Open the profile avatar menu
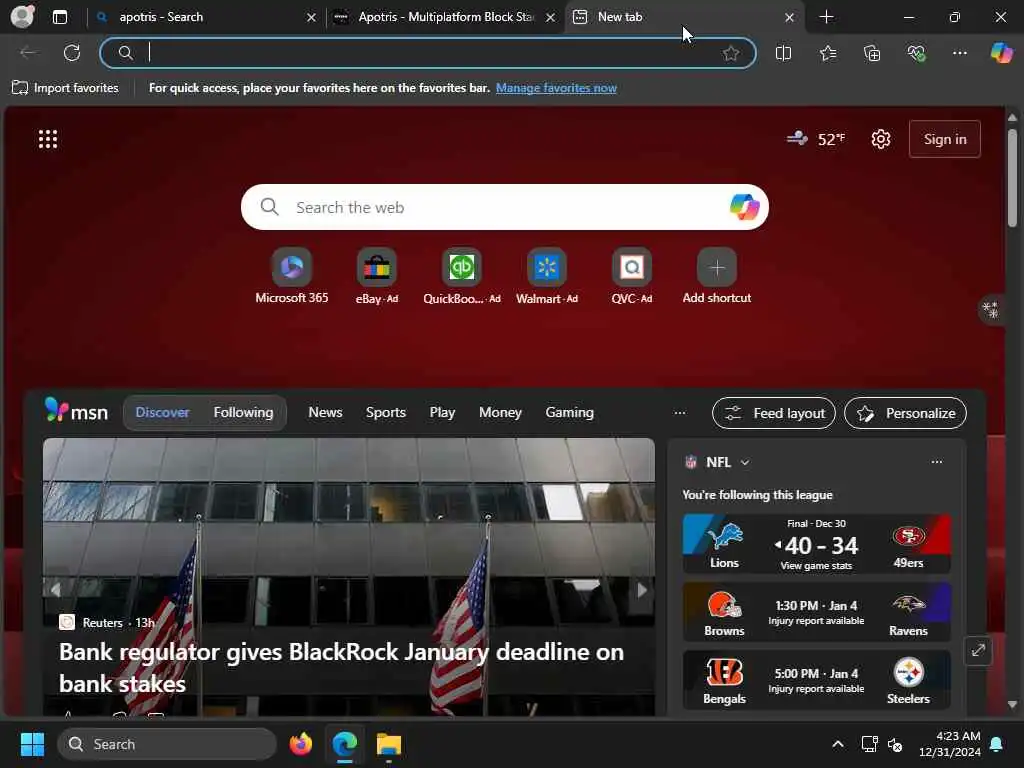 click(22, 17)
